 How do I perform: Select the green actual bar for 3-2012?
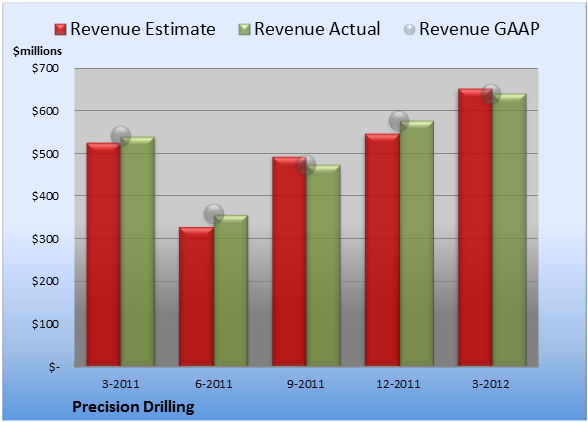[509, 230]
